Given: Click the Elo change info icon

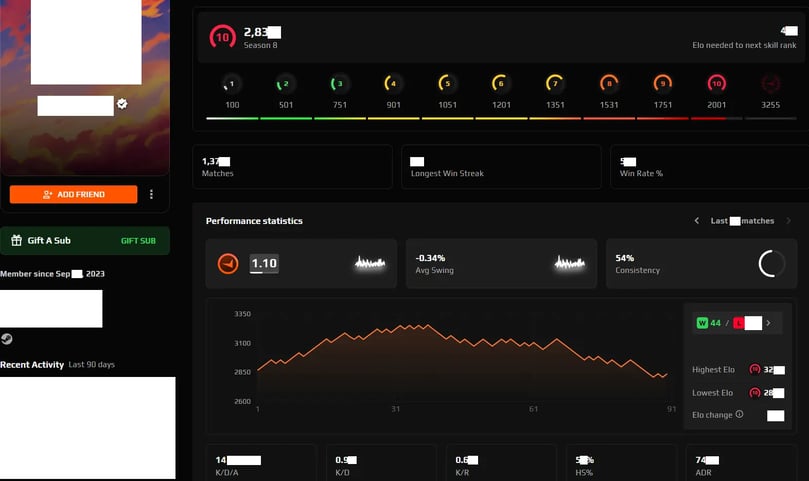Looking at the screenshot, I should click(739, 414).
